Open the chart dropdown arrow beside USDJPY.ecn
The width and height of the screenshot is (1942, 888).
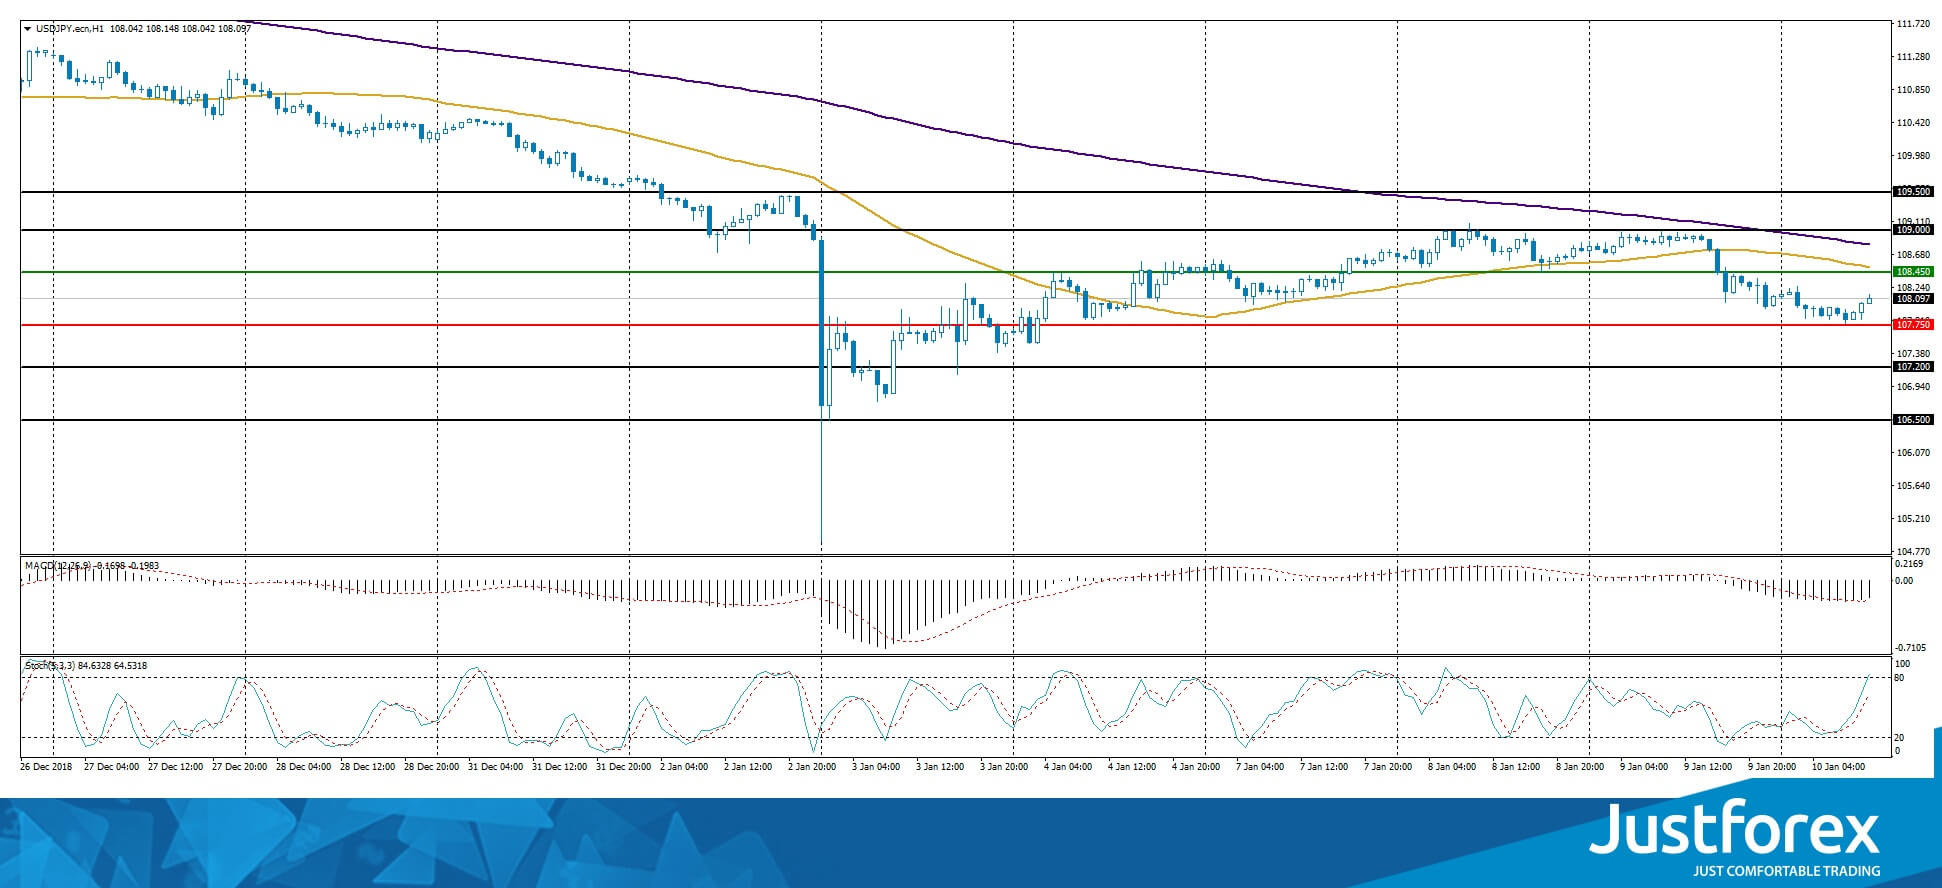(x=27, y=29)
